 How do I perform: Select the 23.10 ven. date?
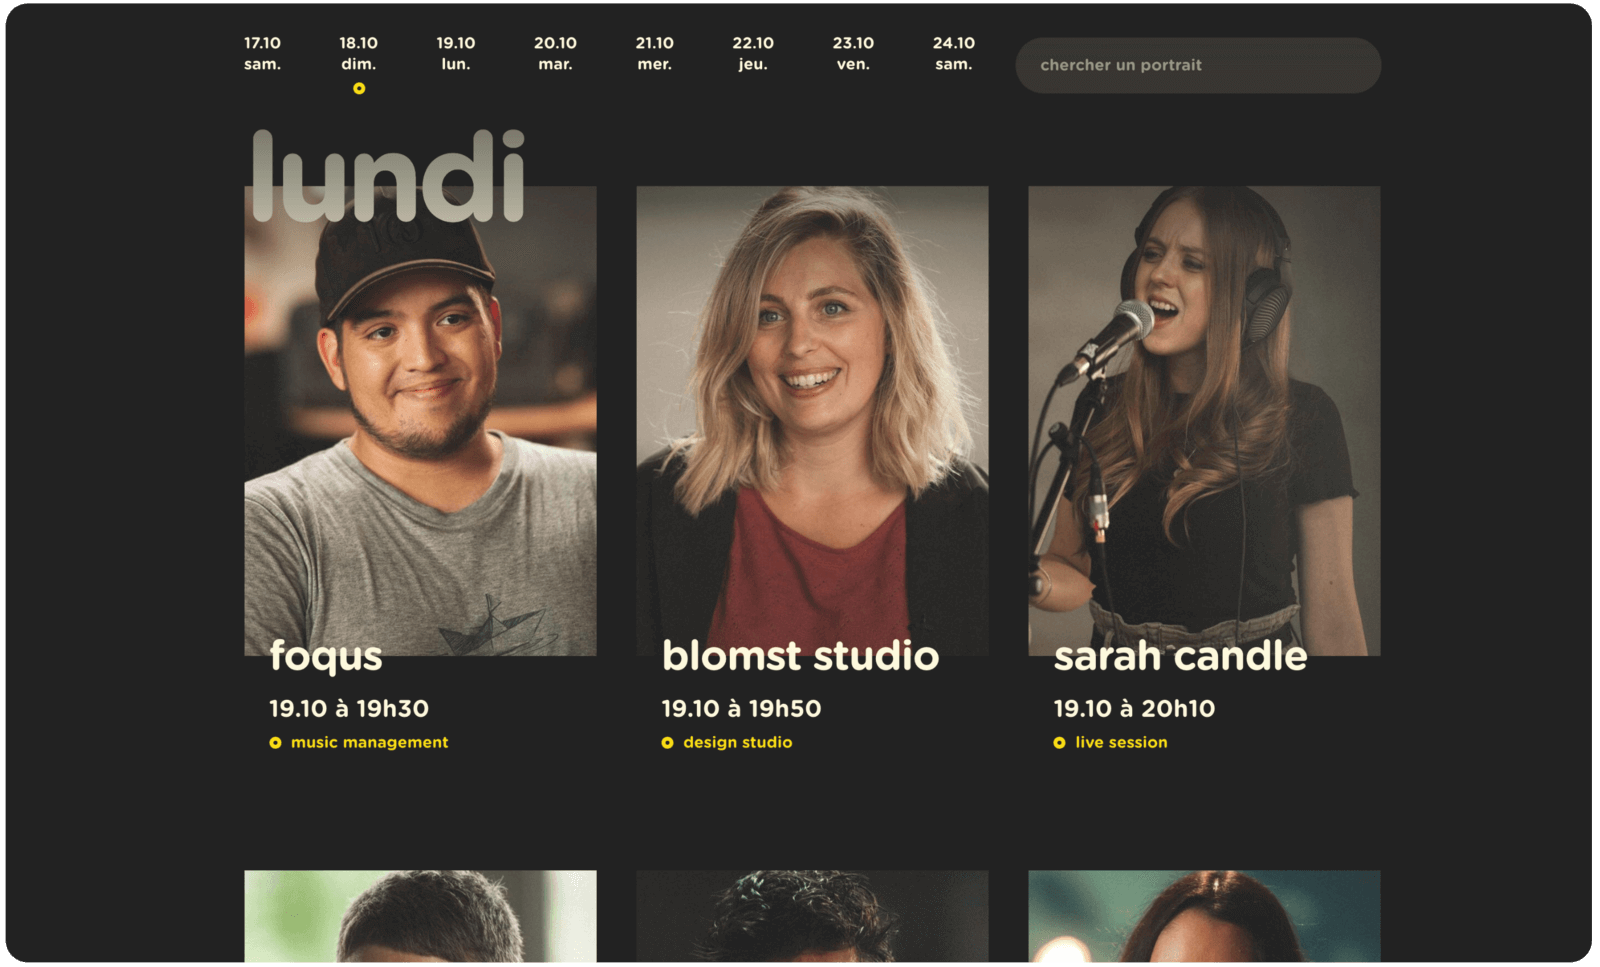[x=853, y=53]
